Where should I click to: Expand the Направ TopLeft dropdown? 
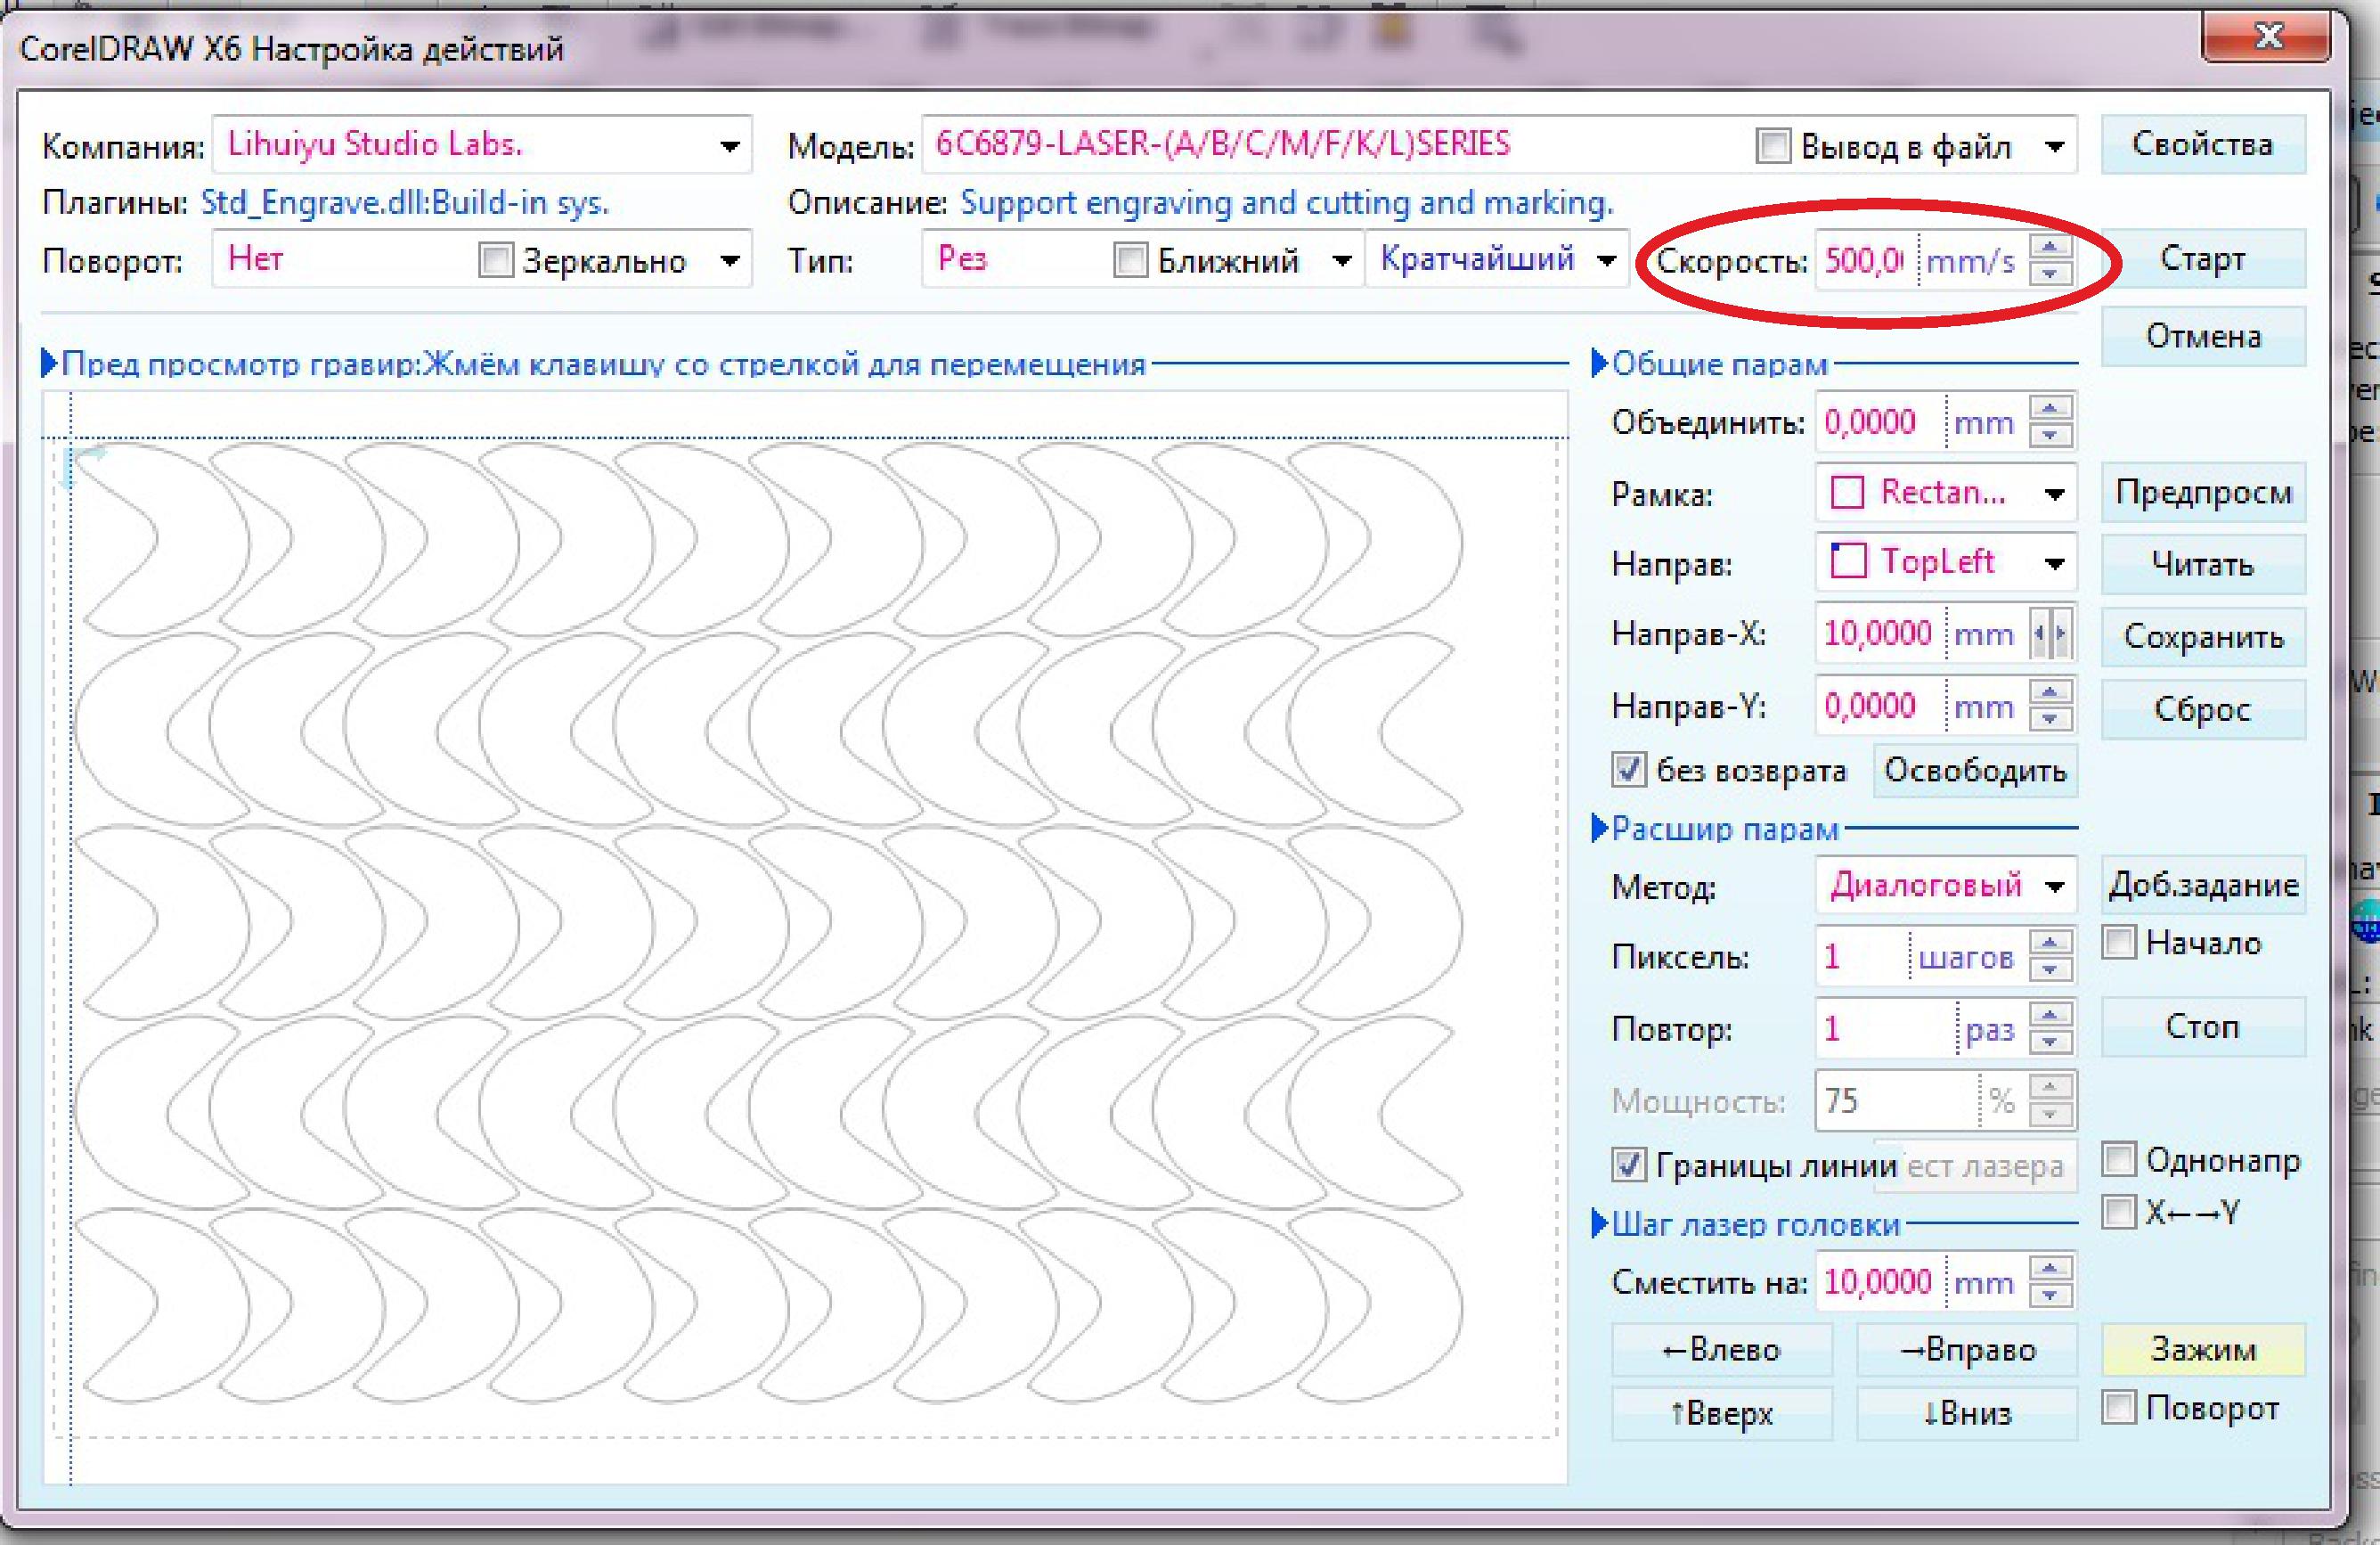[2054, 564]
